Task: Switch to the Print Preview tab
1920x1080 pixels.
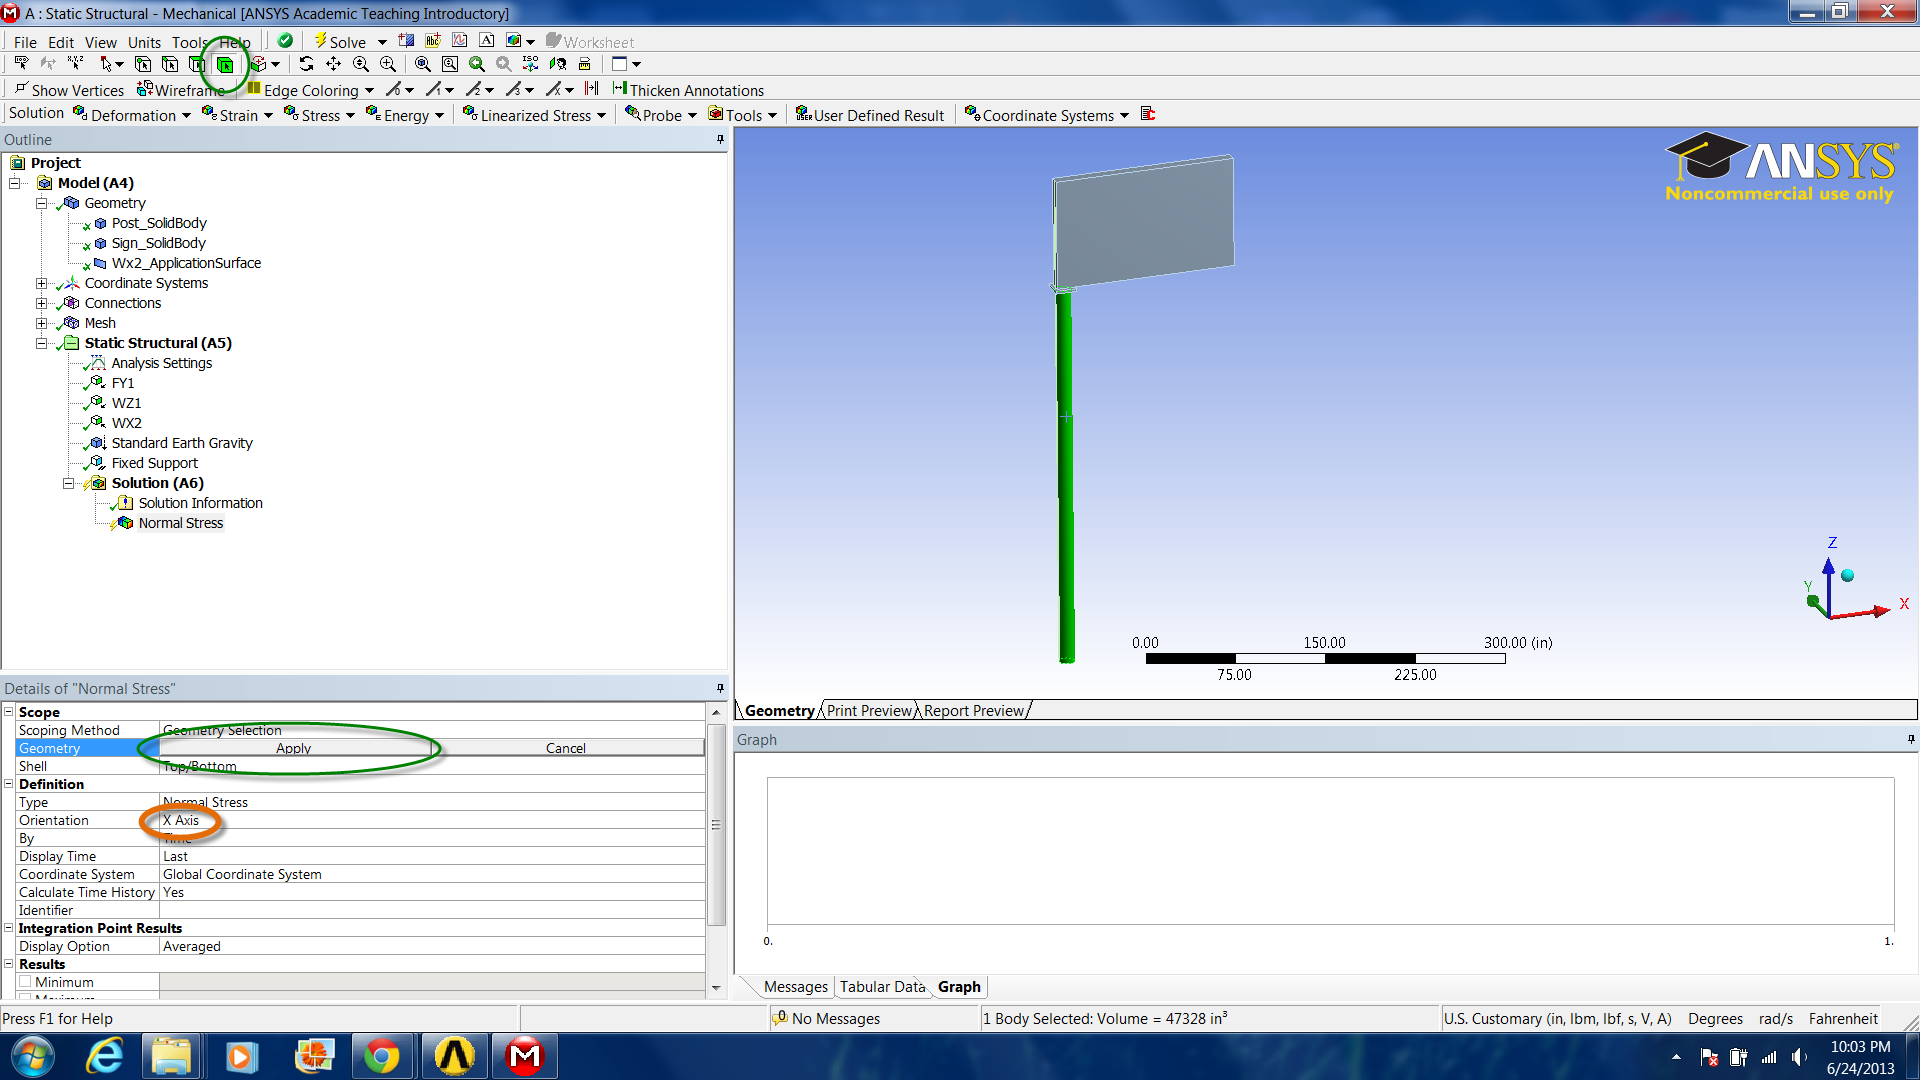Action: (x=869, y=710)
